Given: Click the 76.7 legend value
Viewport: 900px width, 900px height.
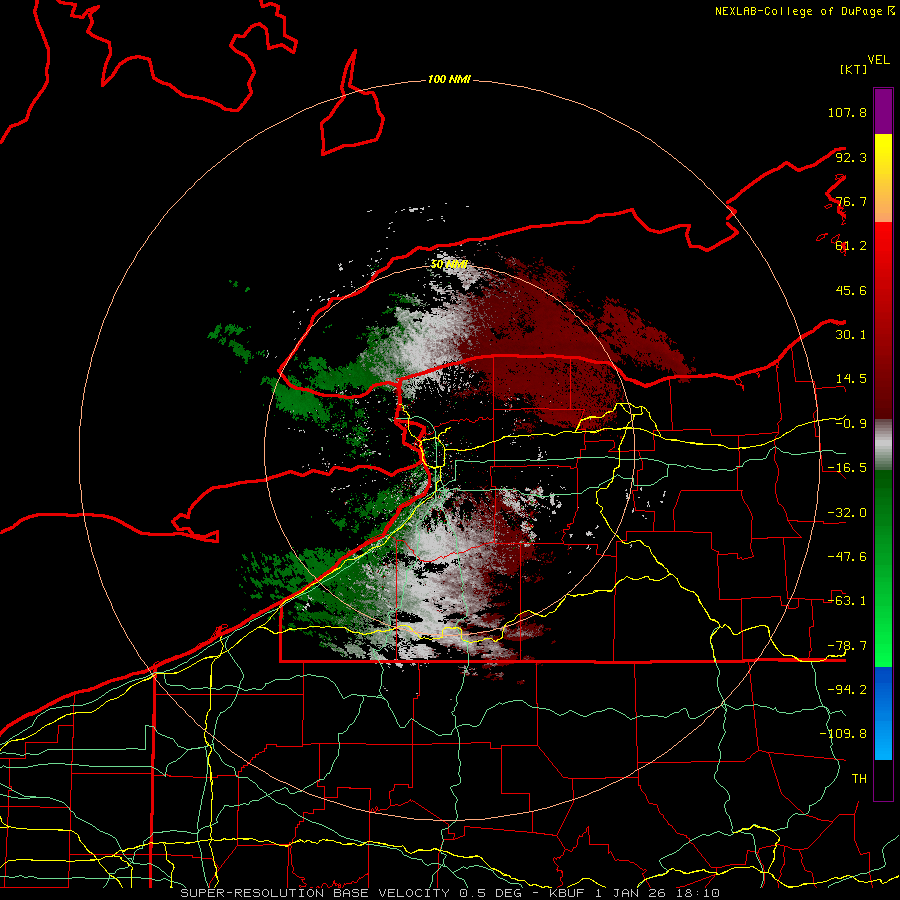Looking at the screenshot, I should tap(851, 201).
